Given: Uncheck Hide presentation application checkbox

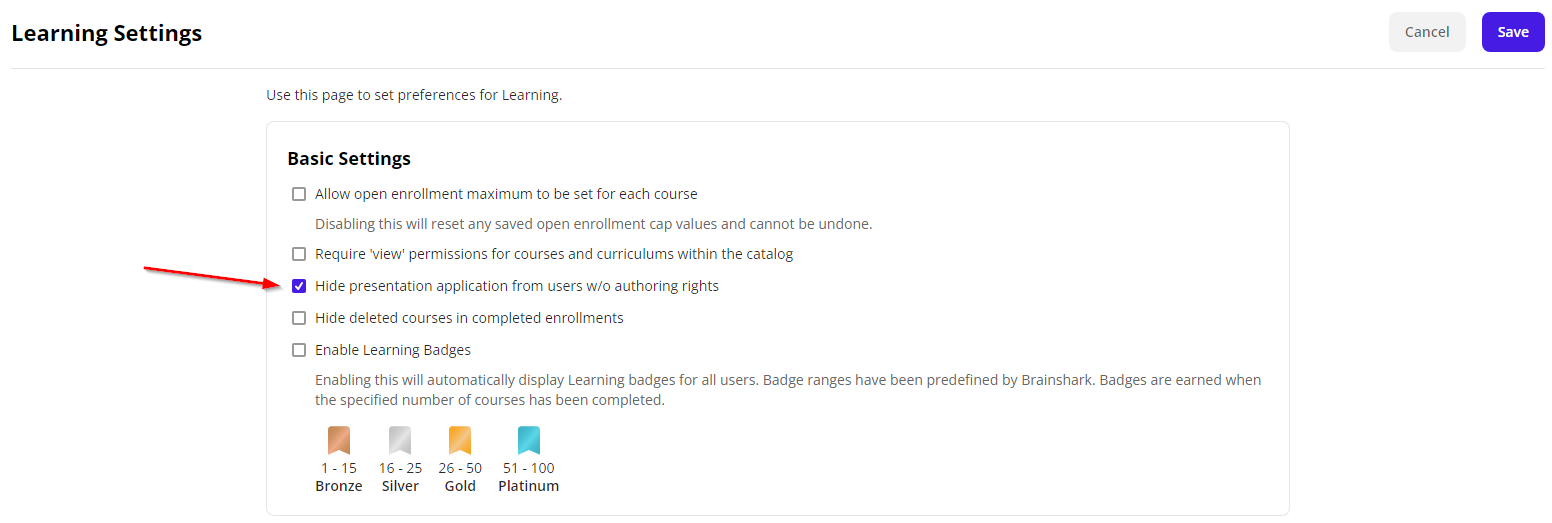Looking at the screenshot, I should point(299,286).
